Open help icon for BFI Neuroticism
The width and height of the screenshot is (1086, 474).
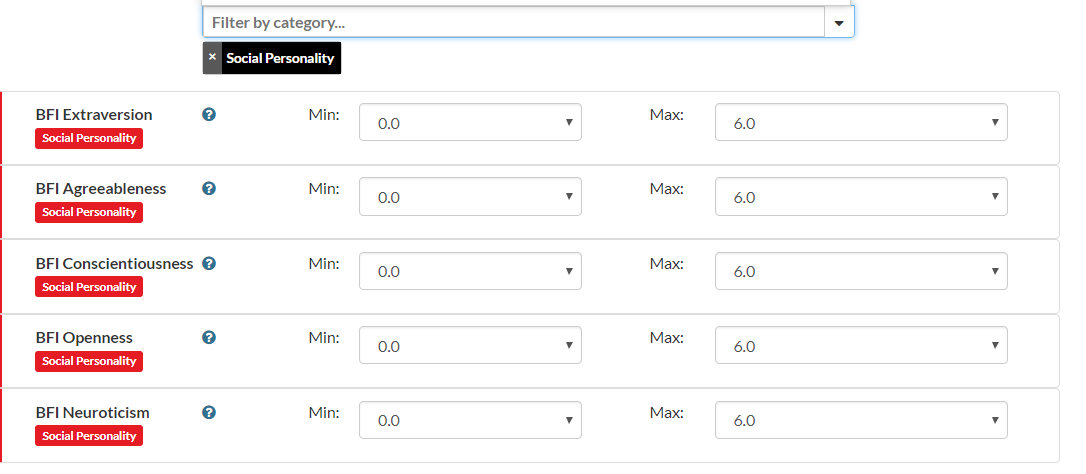(x=209, y=412)
